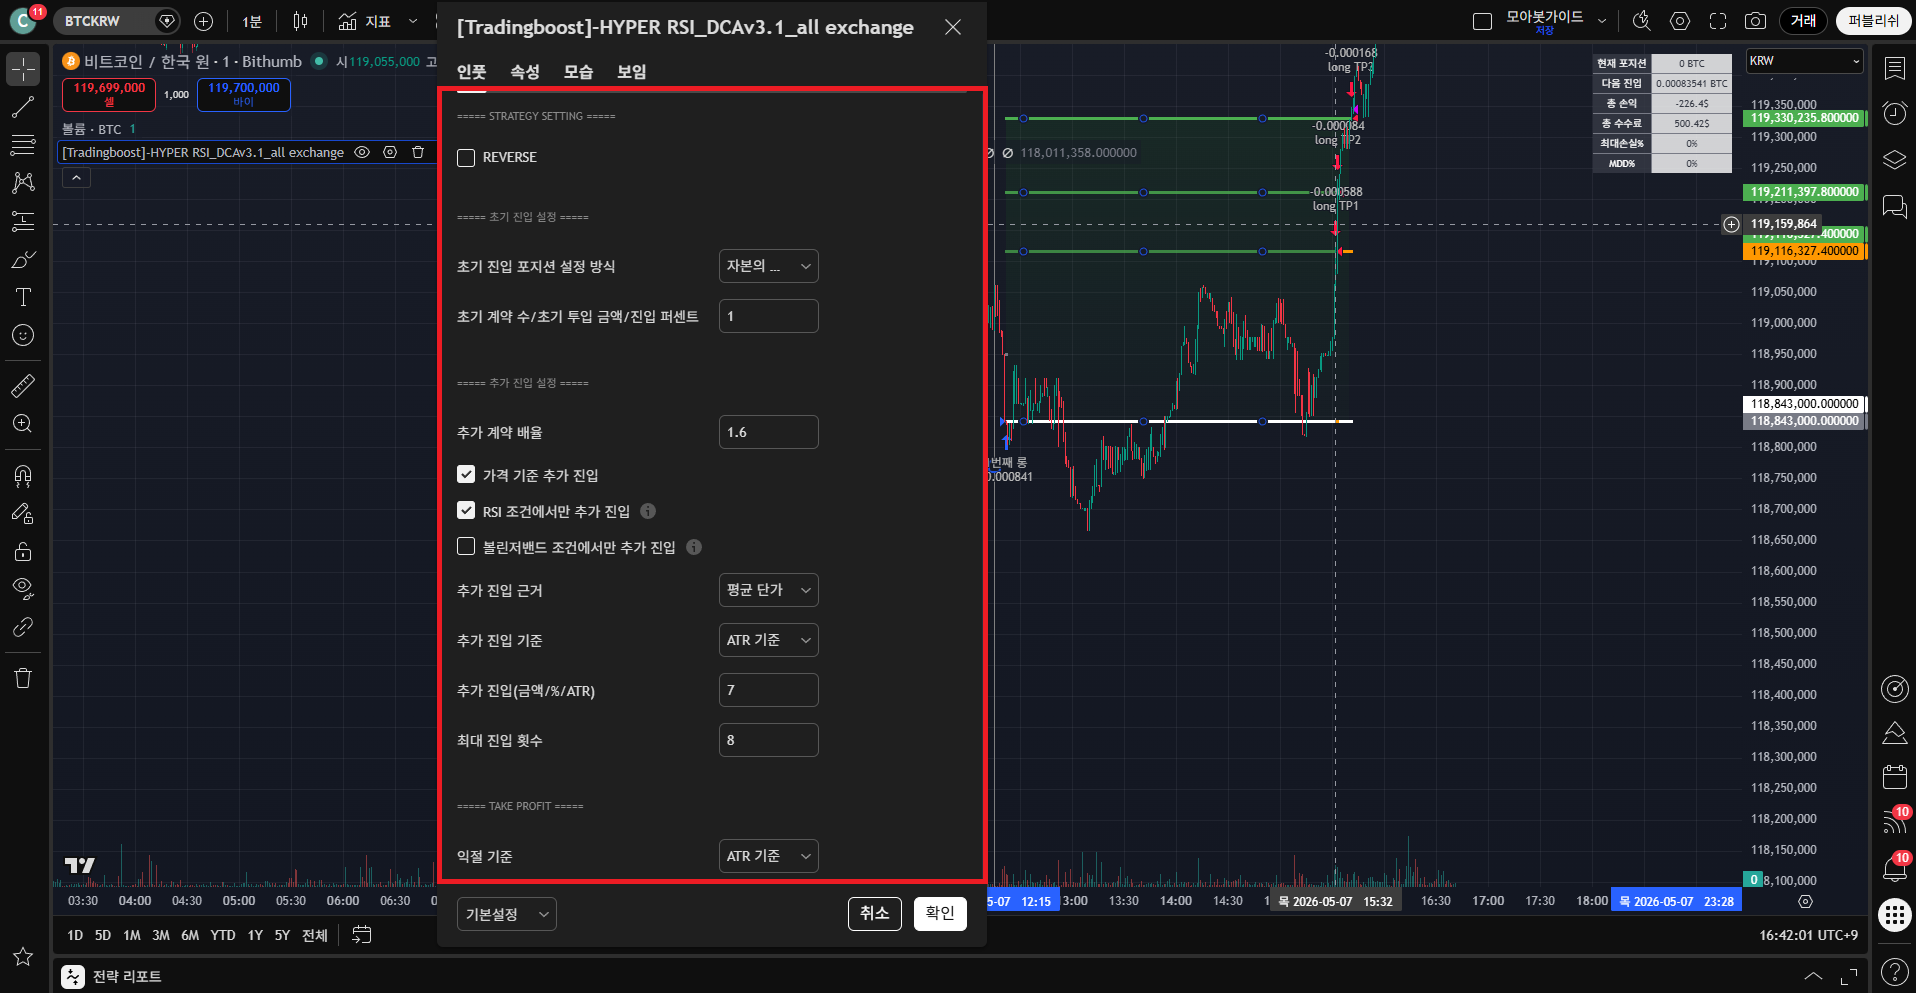Lock all drawings with padlock icon

[x=23, y=552]
